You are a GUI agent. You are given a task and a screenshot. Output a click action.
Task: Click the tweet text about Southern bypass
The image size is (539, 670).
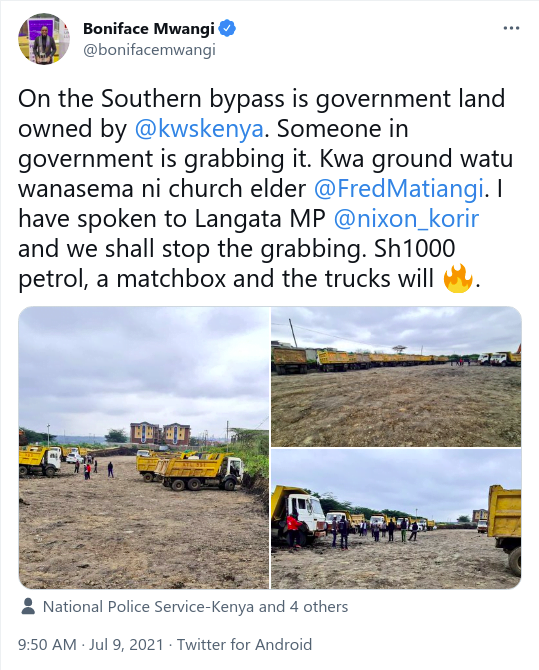tap(265, 188)
